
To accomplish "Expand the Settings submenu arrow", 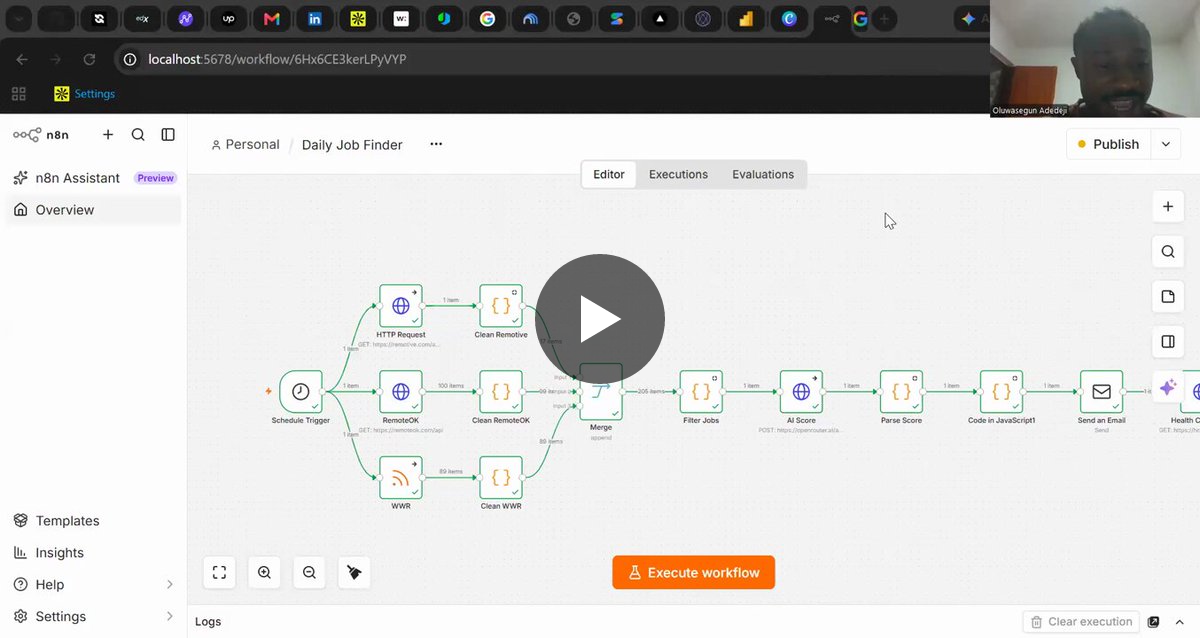I will point(169,617).
